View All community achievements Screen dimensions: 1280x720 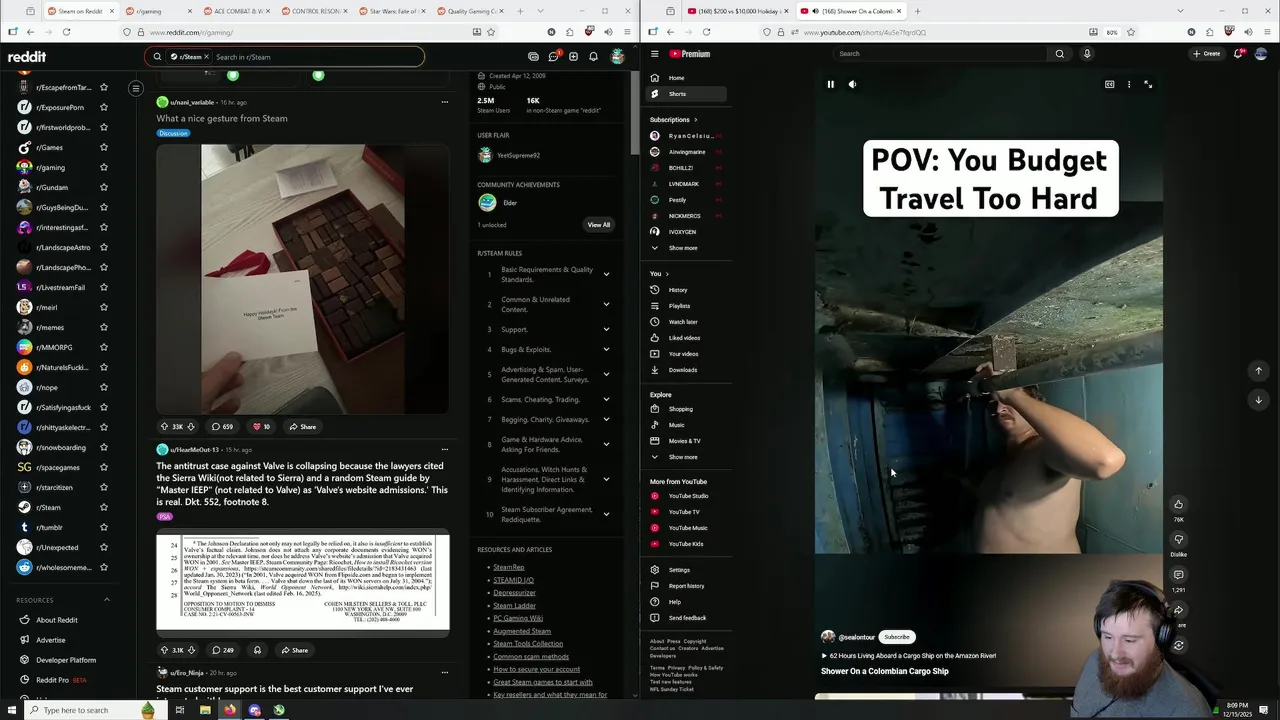click(598, 225)
